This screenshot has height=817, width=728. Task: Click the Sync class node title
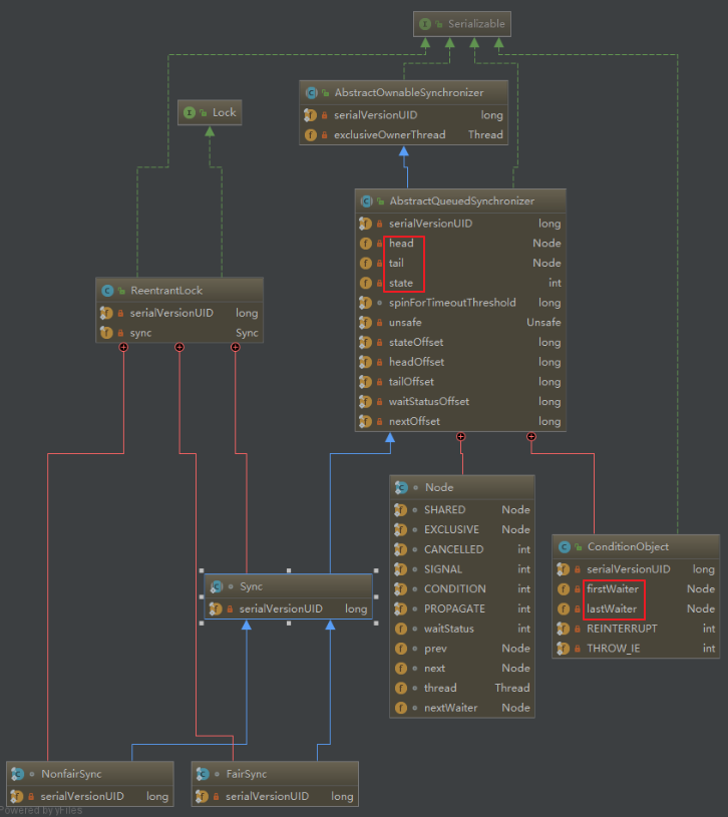point(251,587)
